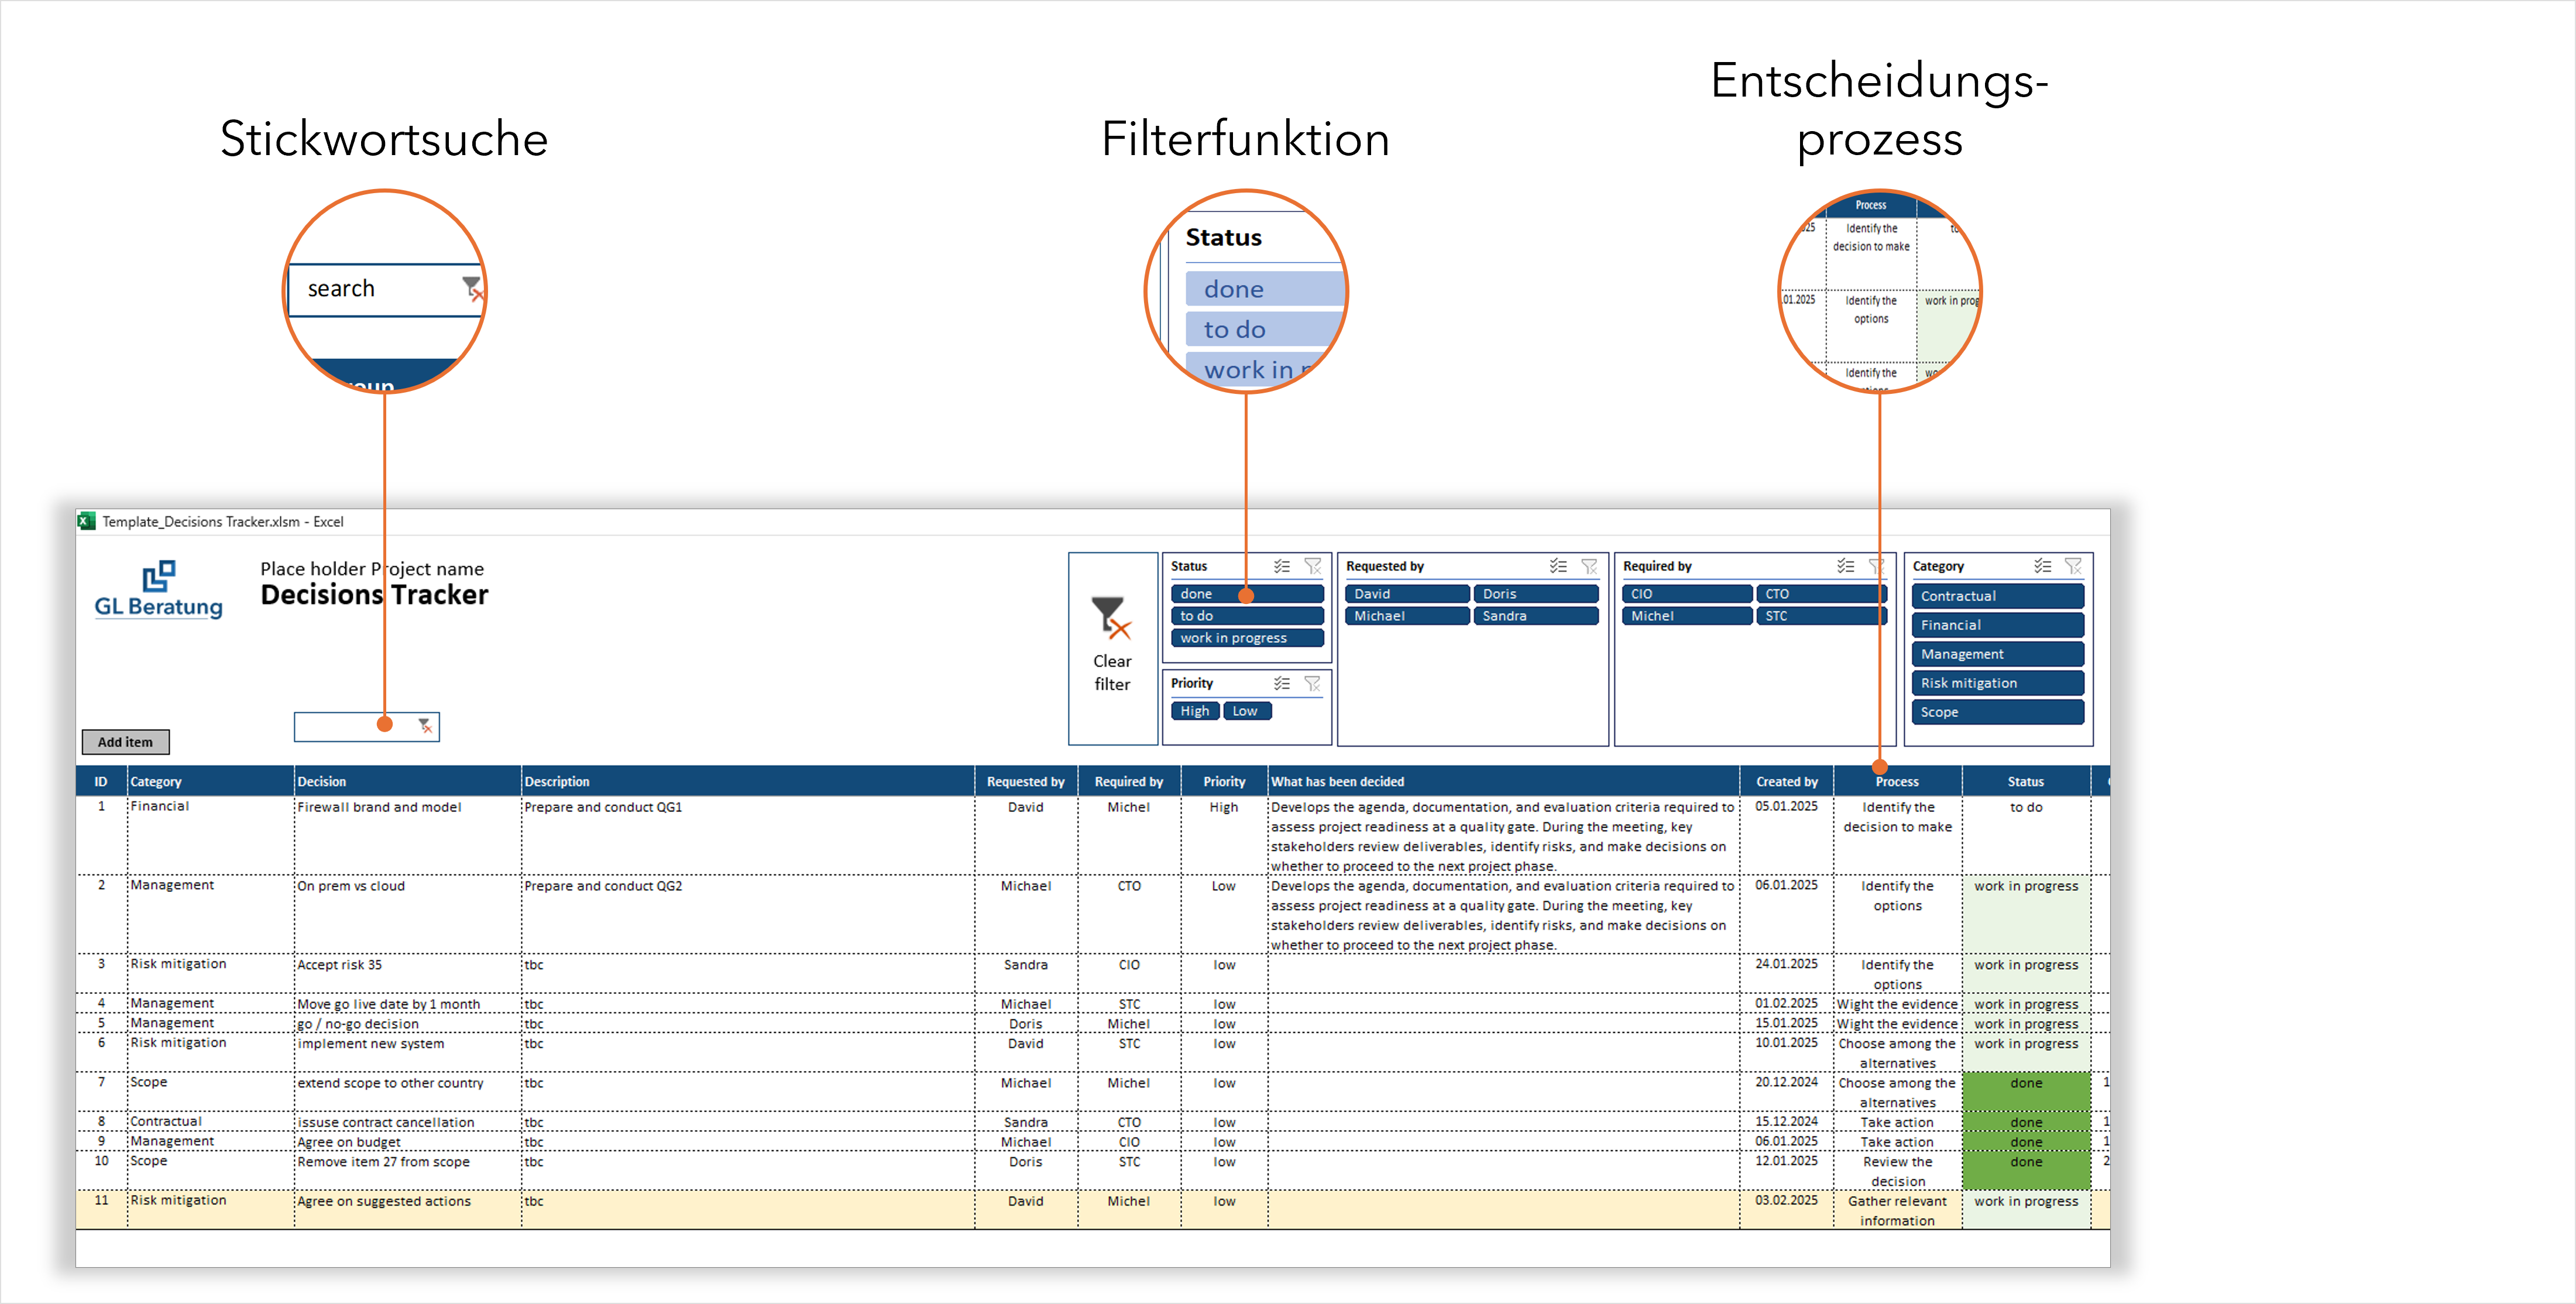This screenshot has height=1304, width=2576.
Task: Click the Priority column header in table
Action: (x=1224, y=782)
